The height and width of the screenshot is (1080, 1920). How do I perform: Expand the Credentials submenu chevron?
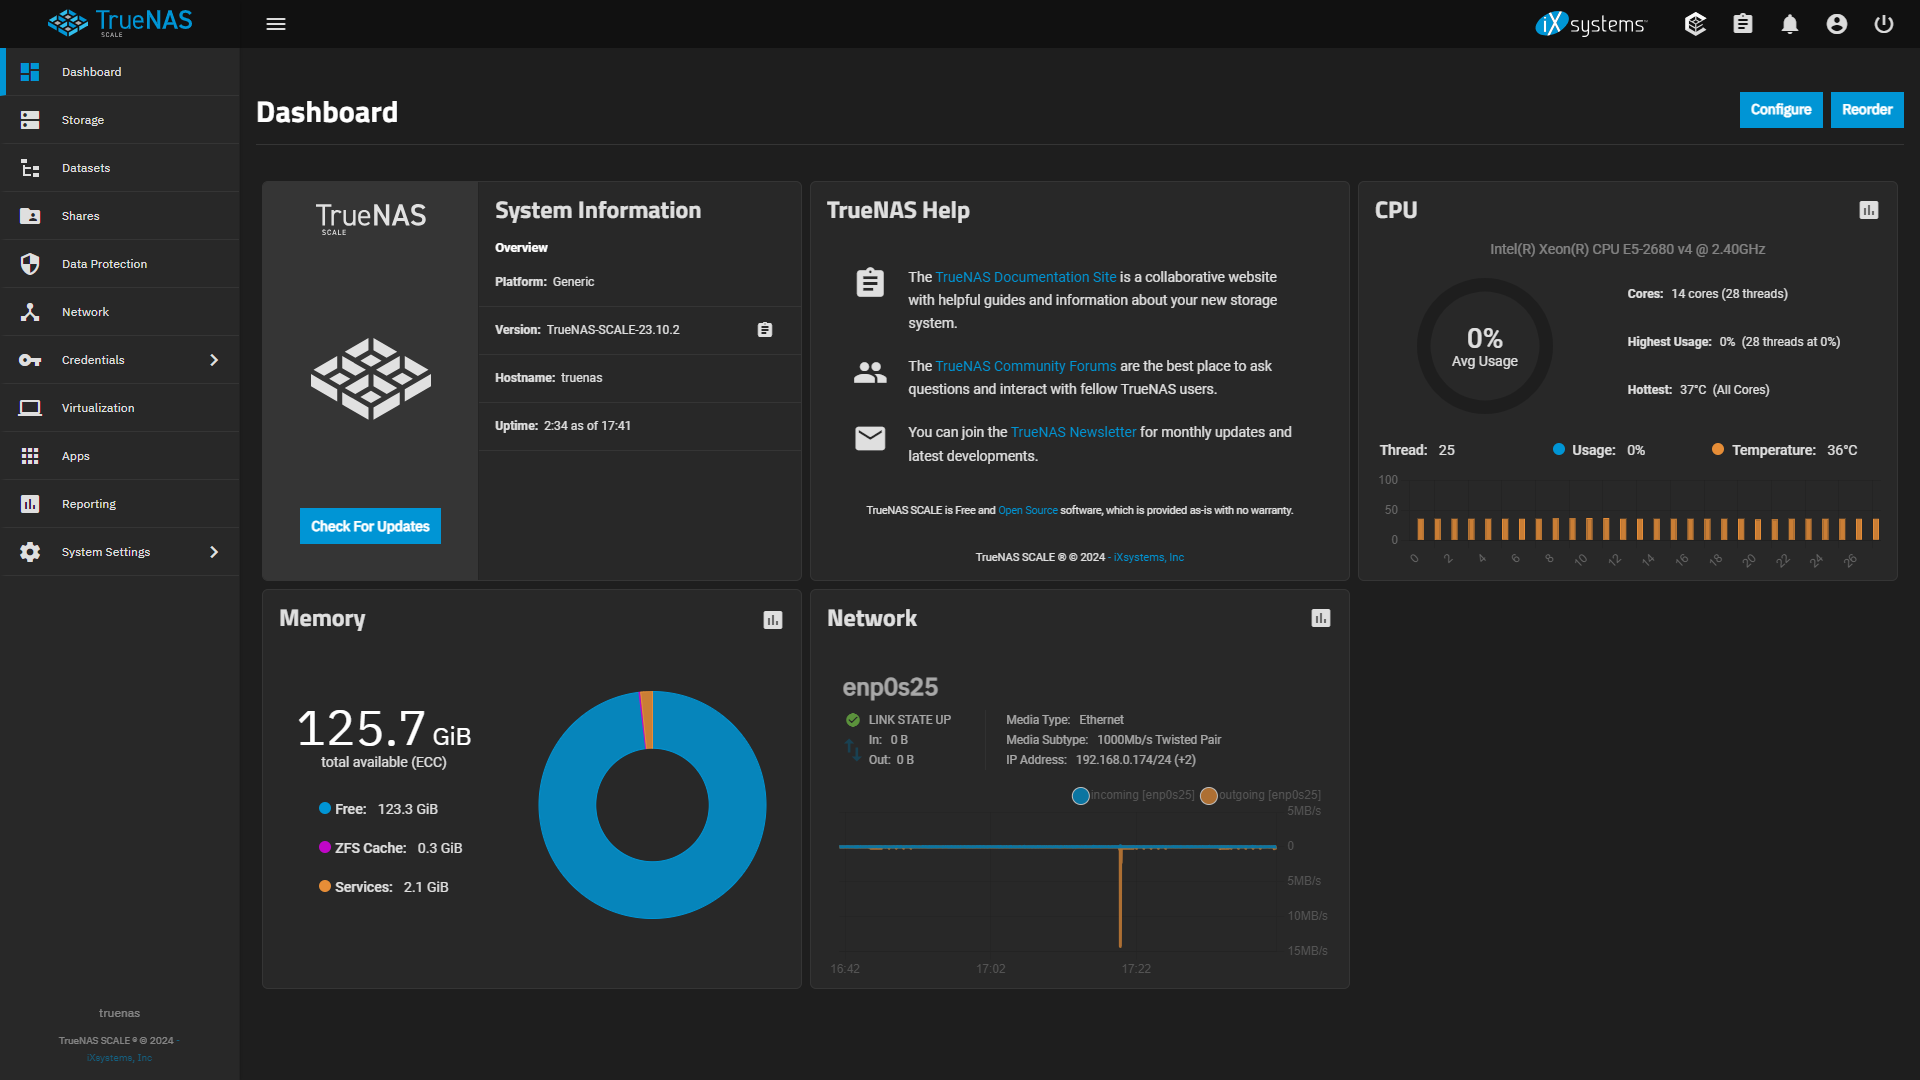pyautogui.click(x=214, y=360)
